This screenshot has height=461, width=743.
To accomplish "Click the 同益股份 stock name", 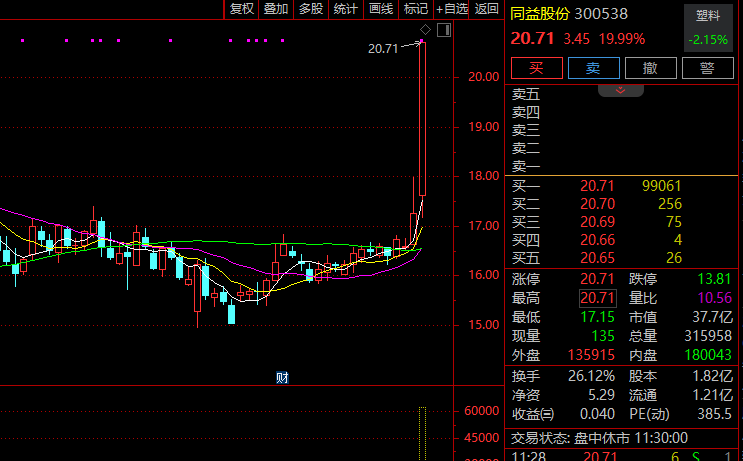I will click(539, 14).
